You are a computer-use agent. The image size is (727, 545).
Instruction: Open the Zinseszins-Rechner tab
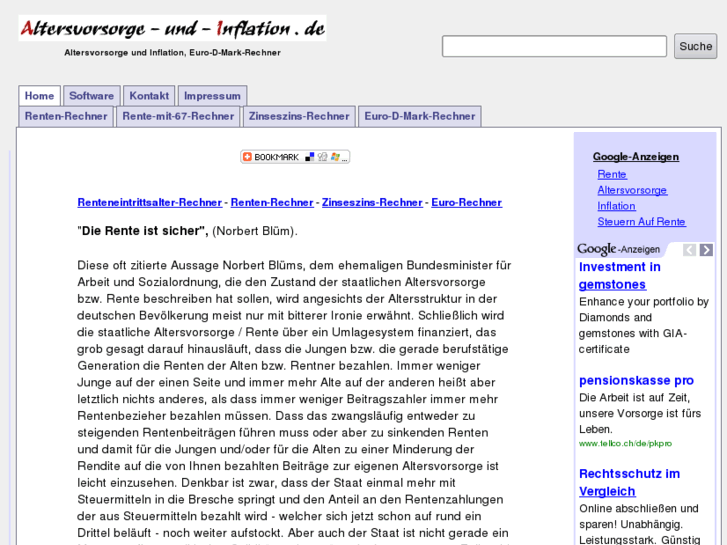coord(299,116)
